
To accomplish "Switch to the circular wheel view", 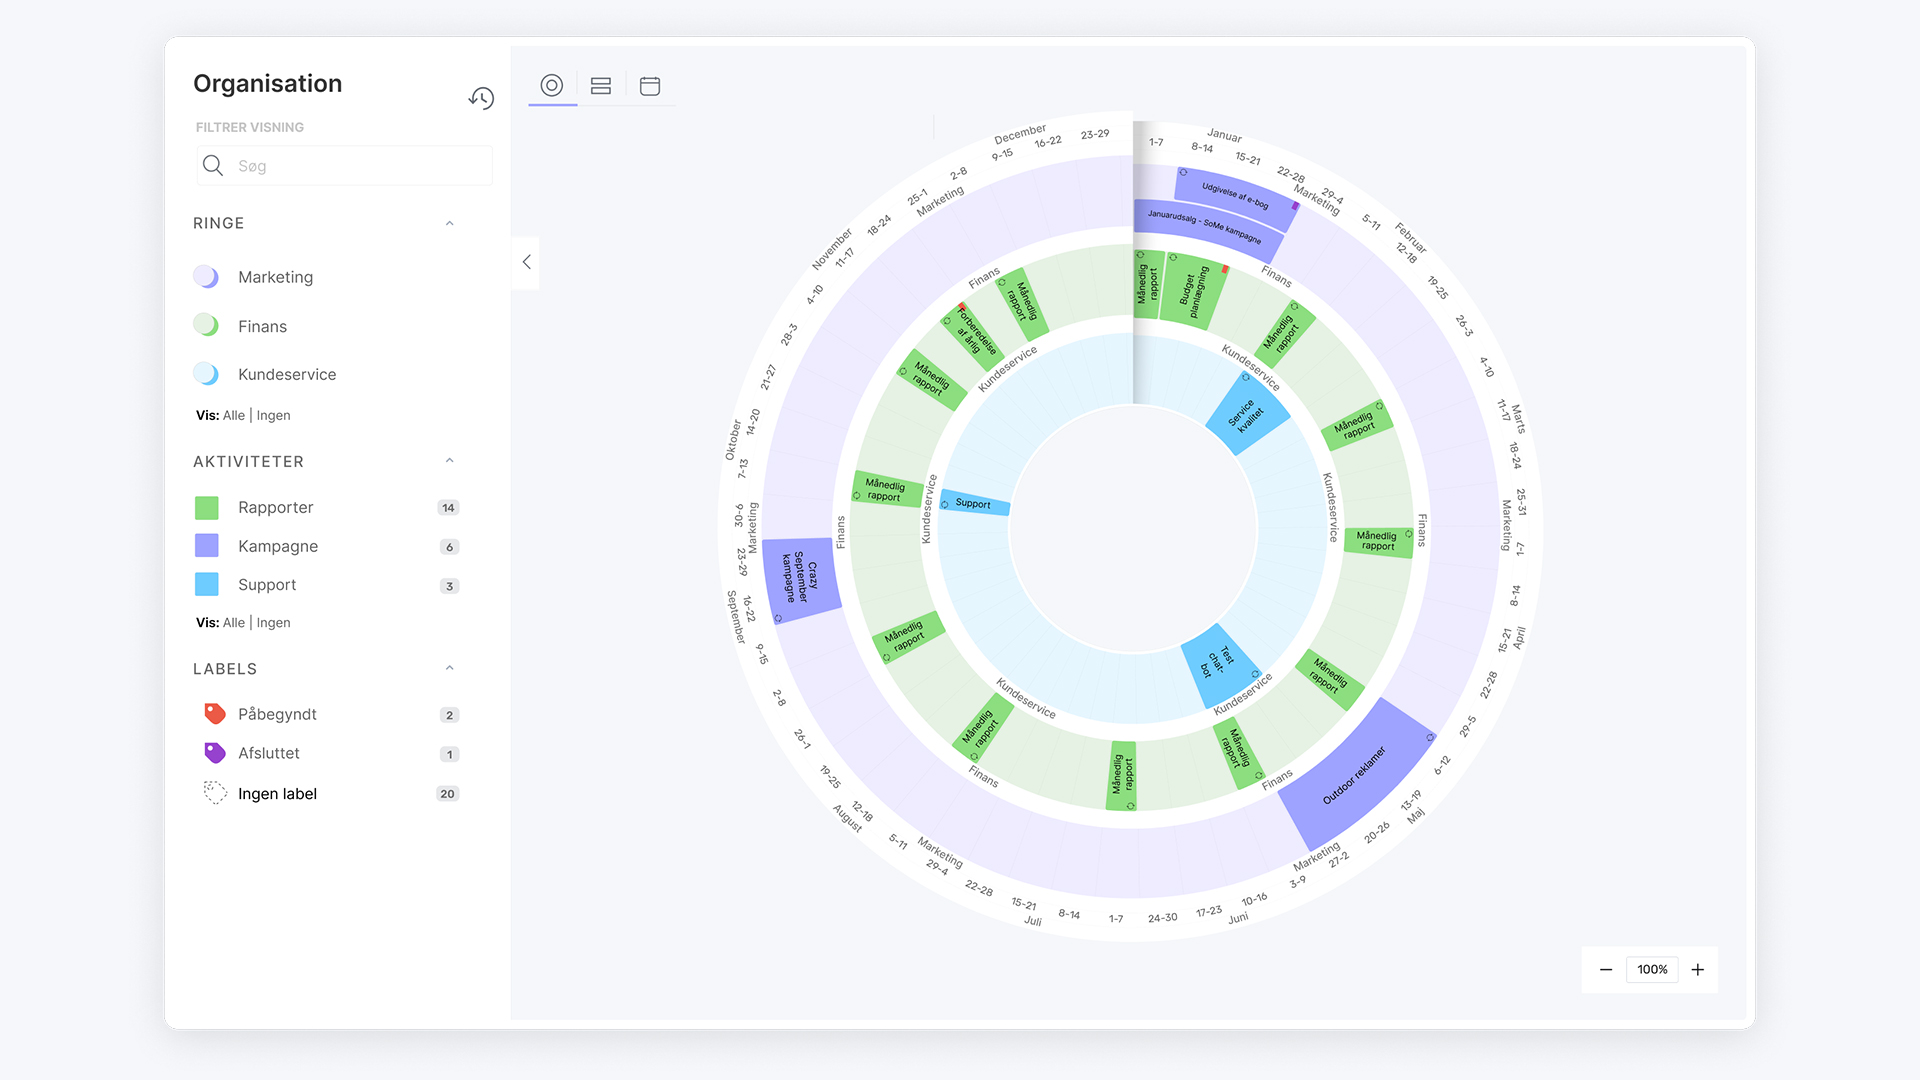I will [552, 85].
